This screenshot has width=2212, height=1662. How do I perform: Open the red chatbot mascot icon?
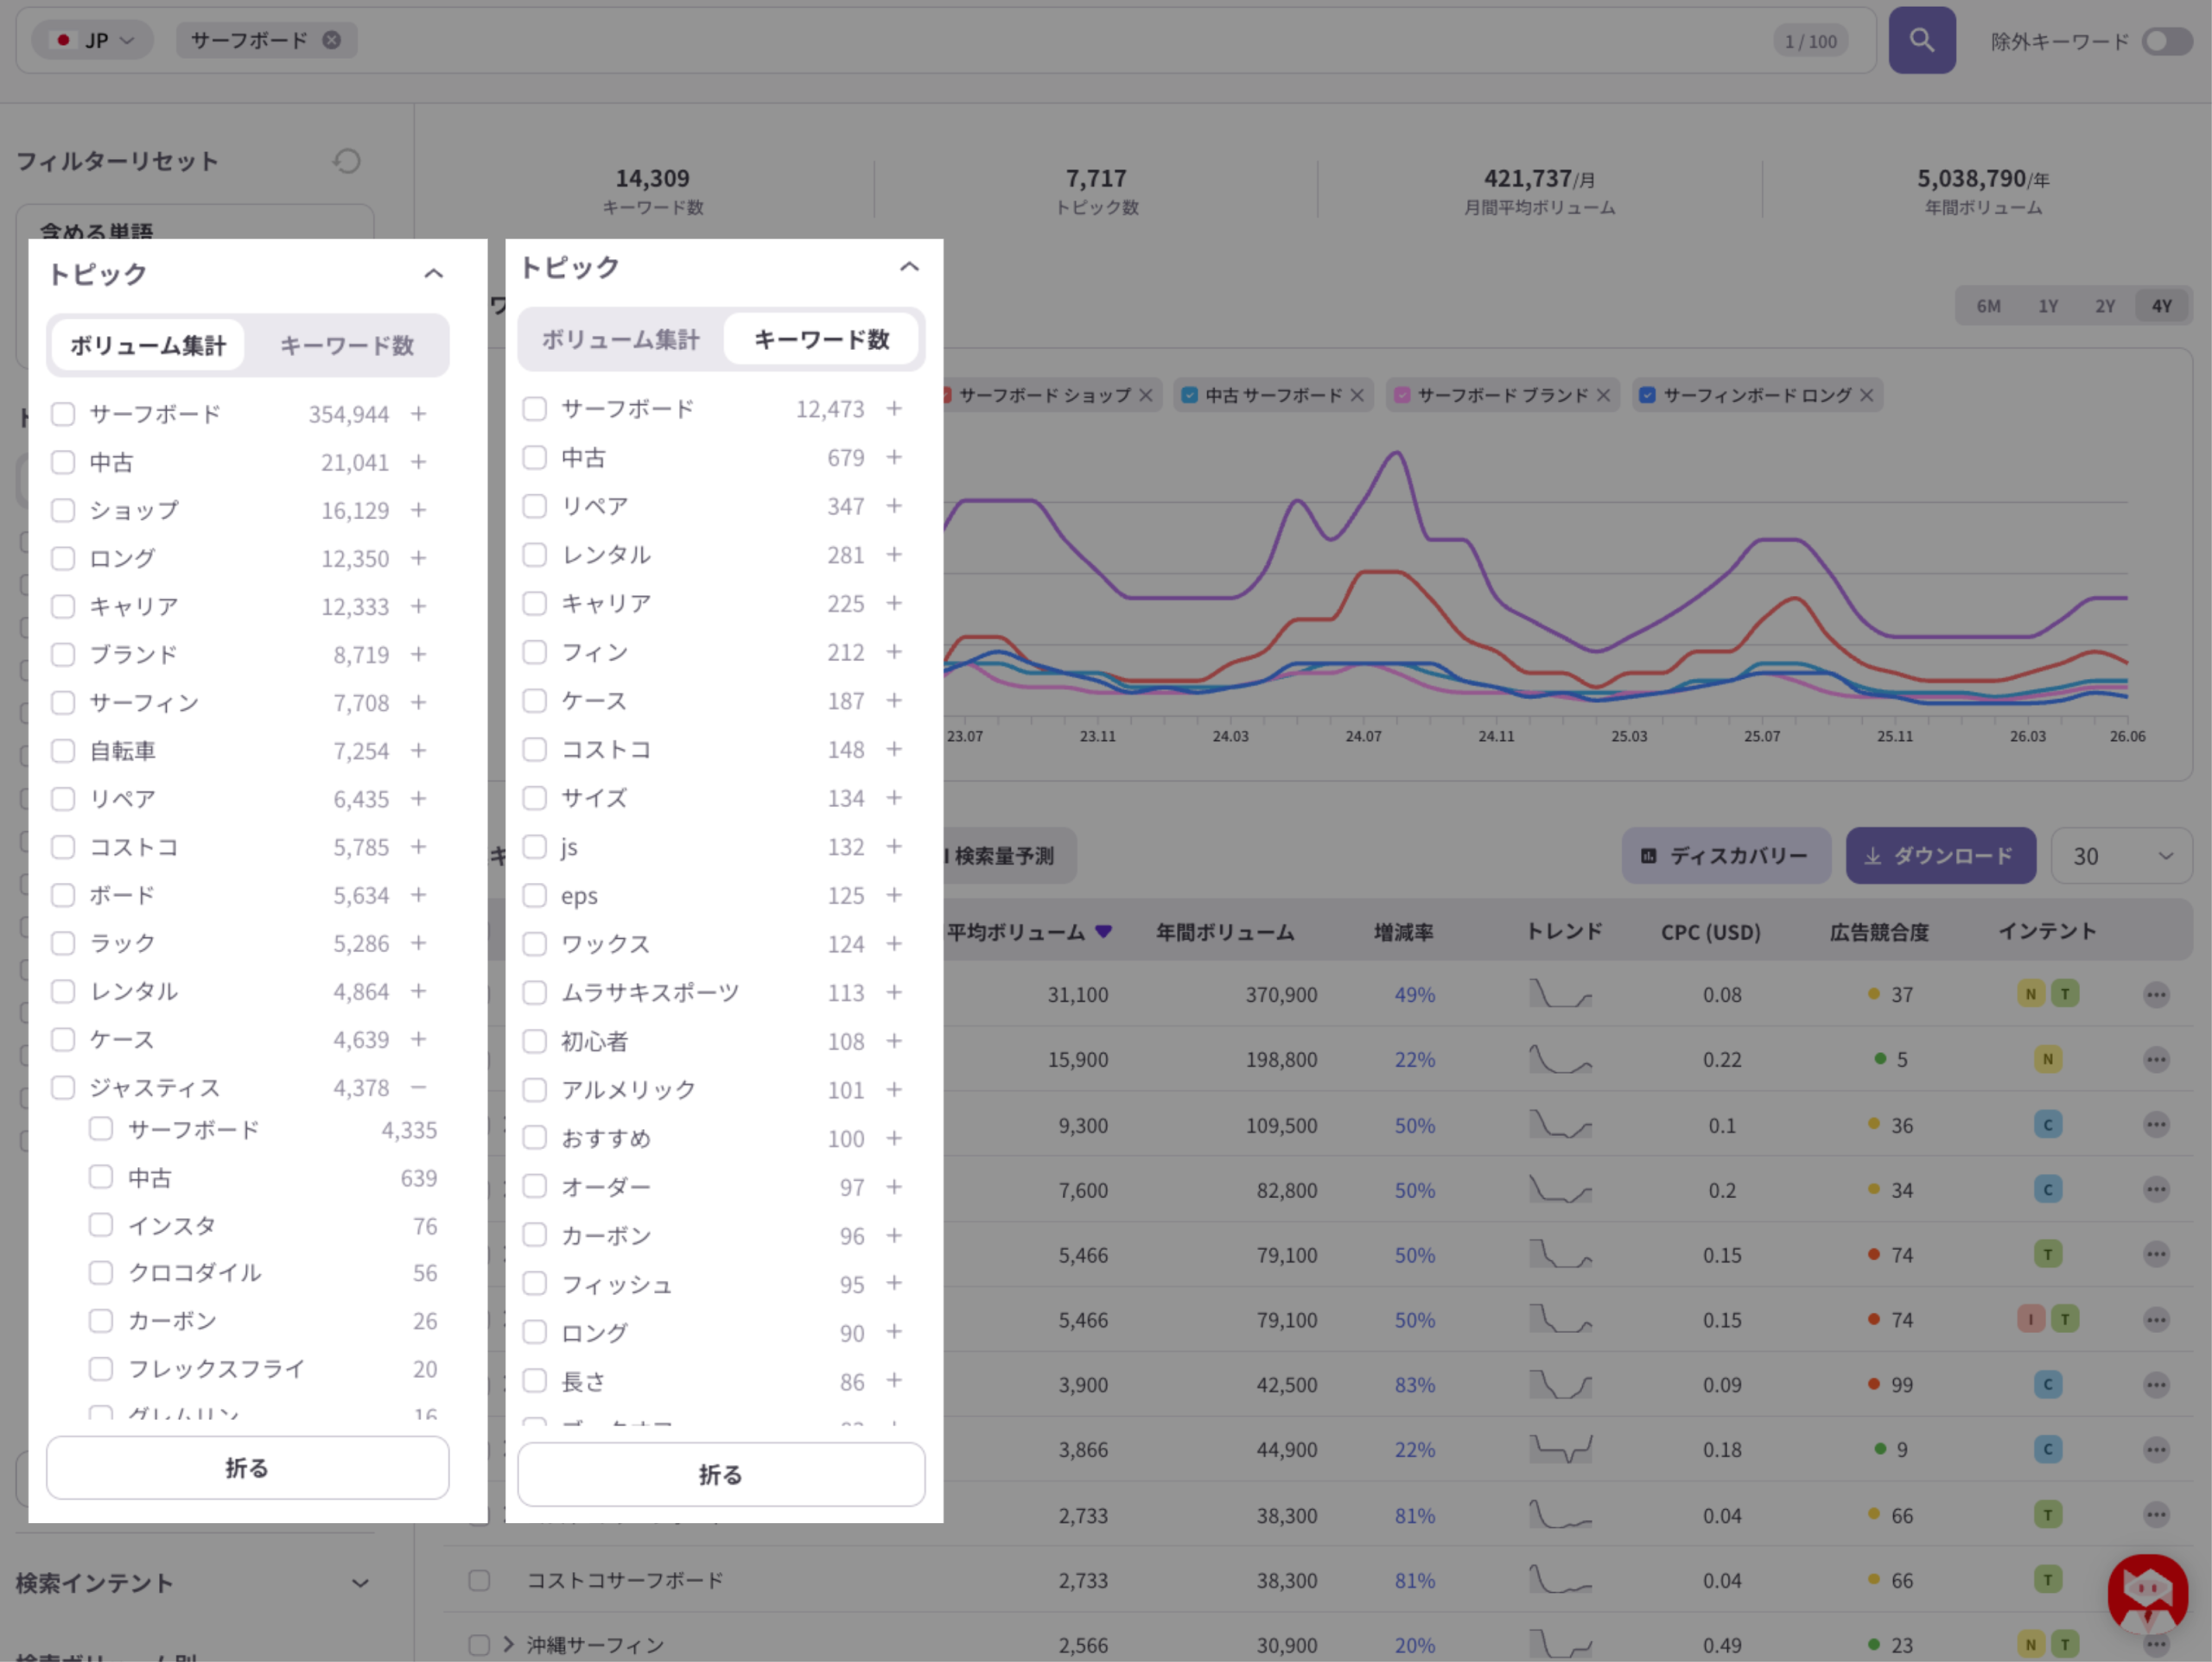point(2147,1594)
